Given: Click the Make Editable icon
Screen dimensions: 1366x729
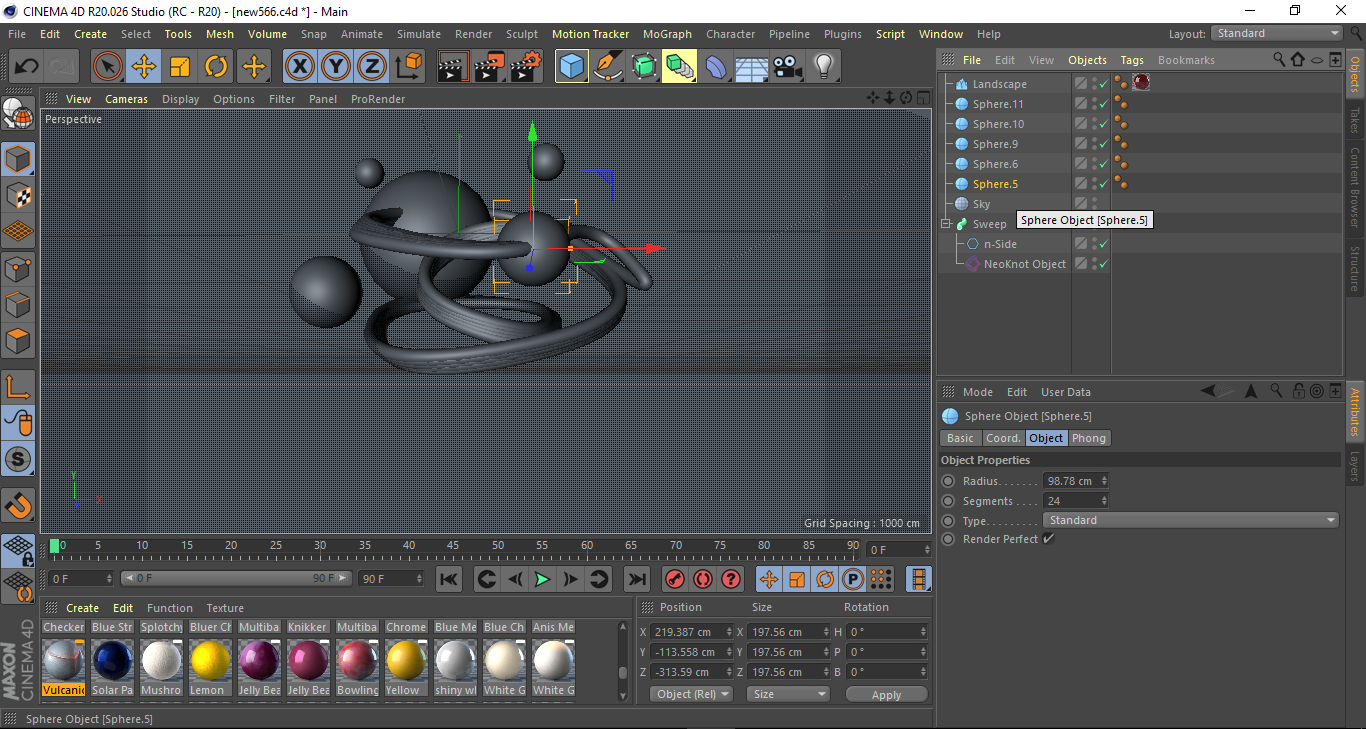Looking at the screenshot, I should pos(18,113).
